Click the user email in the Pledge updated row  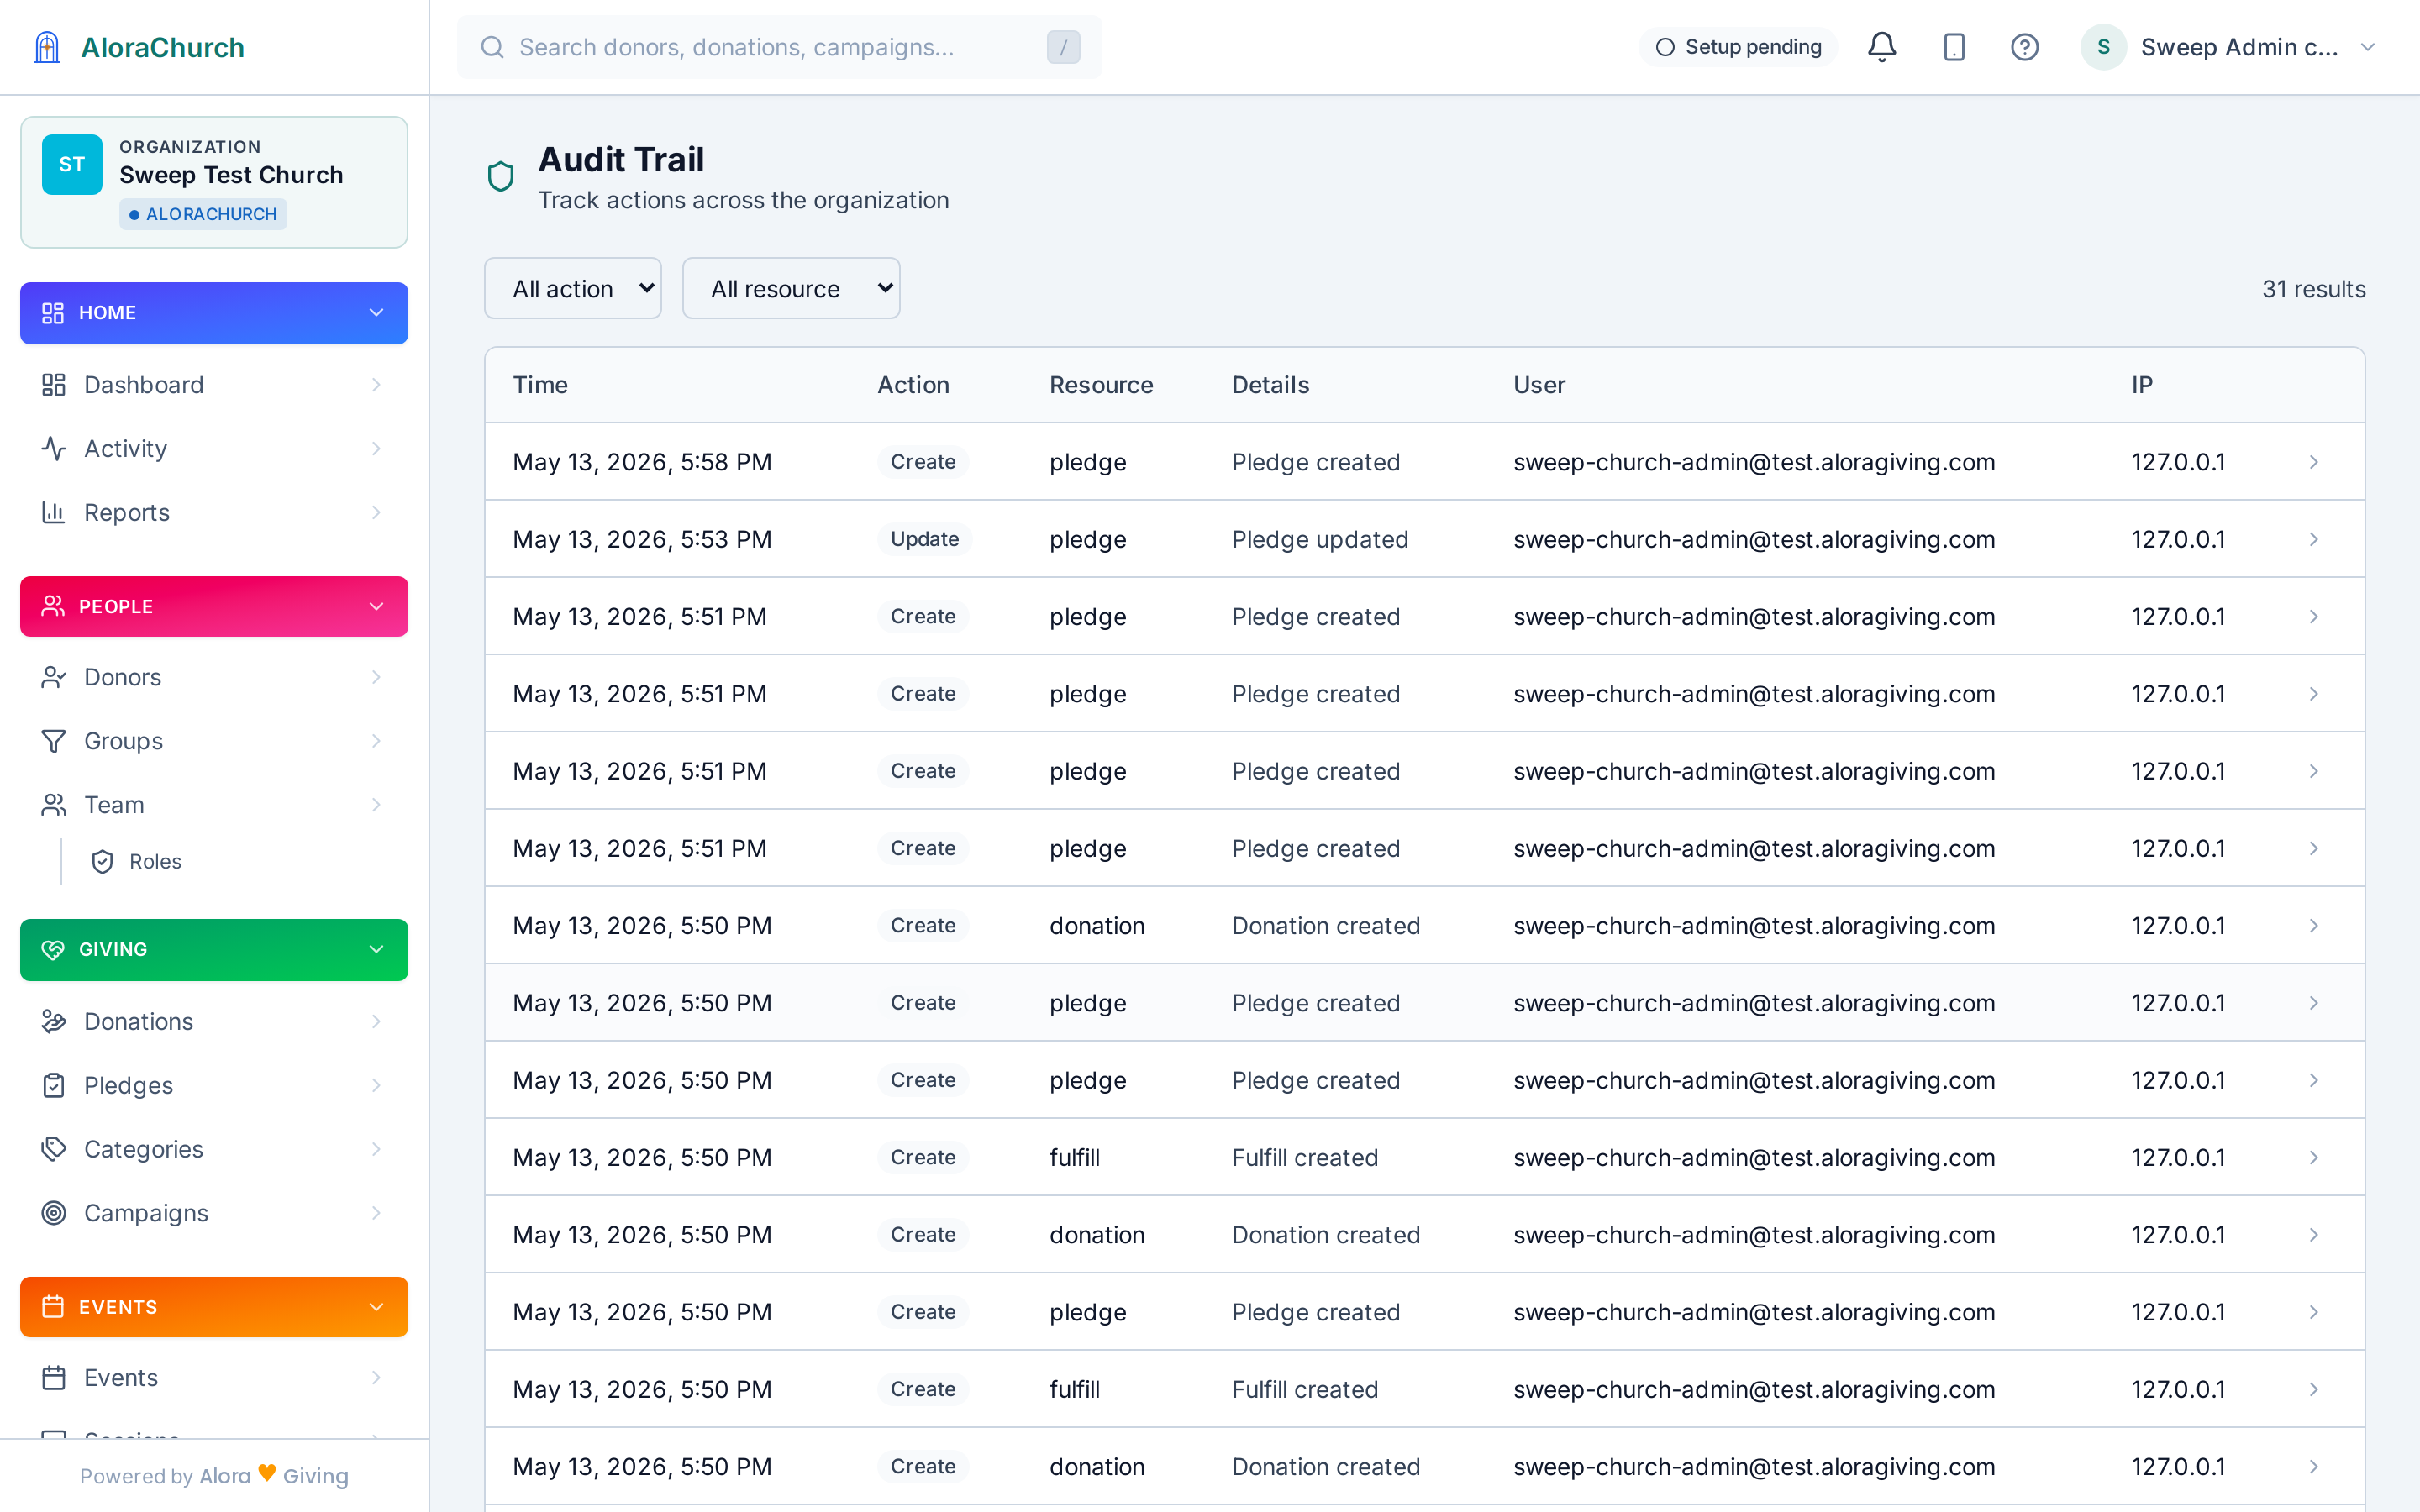click(1754, 540)
